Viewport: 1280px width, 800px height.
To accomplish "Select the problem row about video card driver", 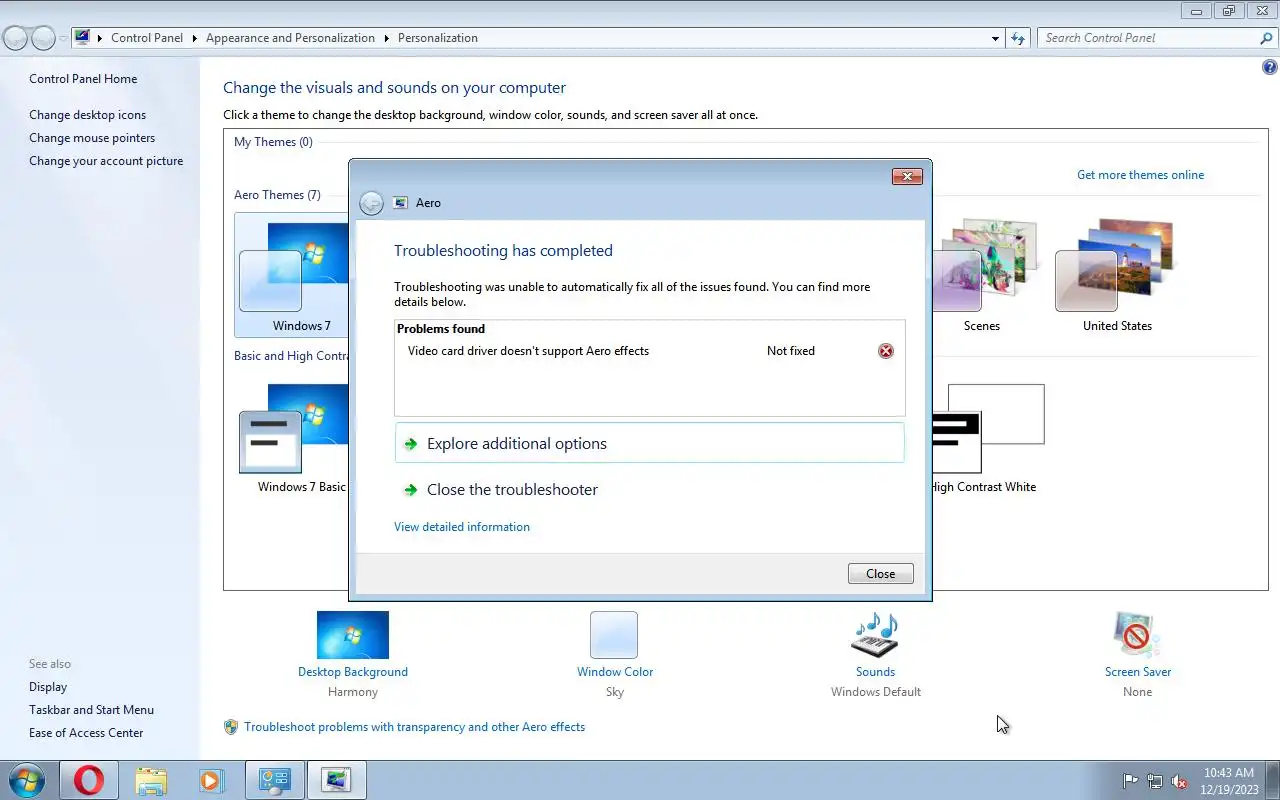I will click(649, 351).
